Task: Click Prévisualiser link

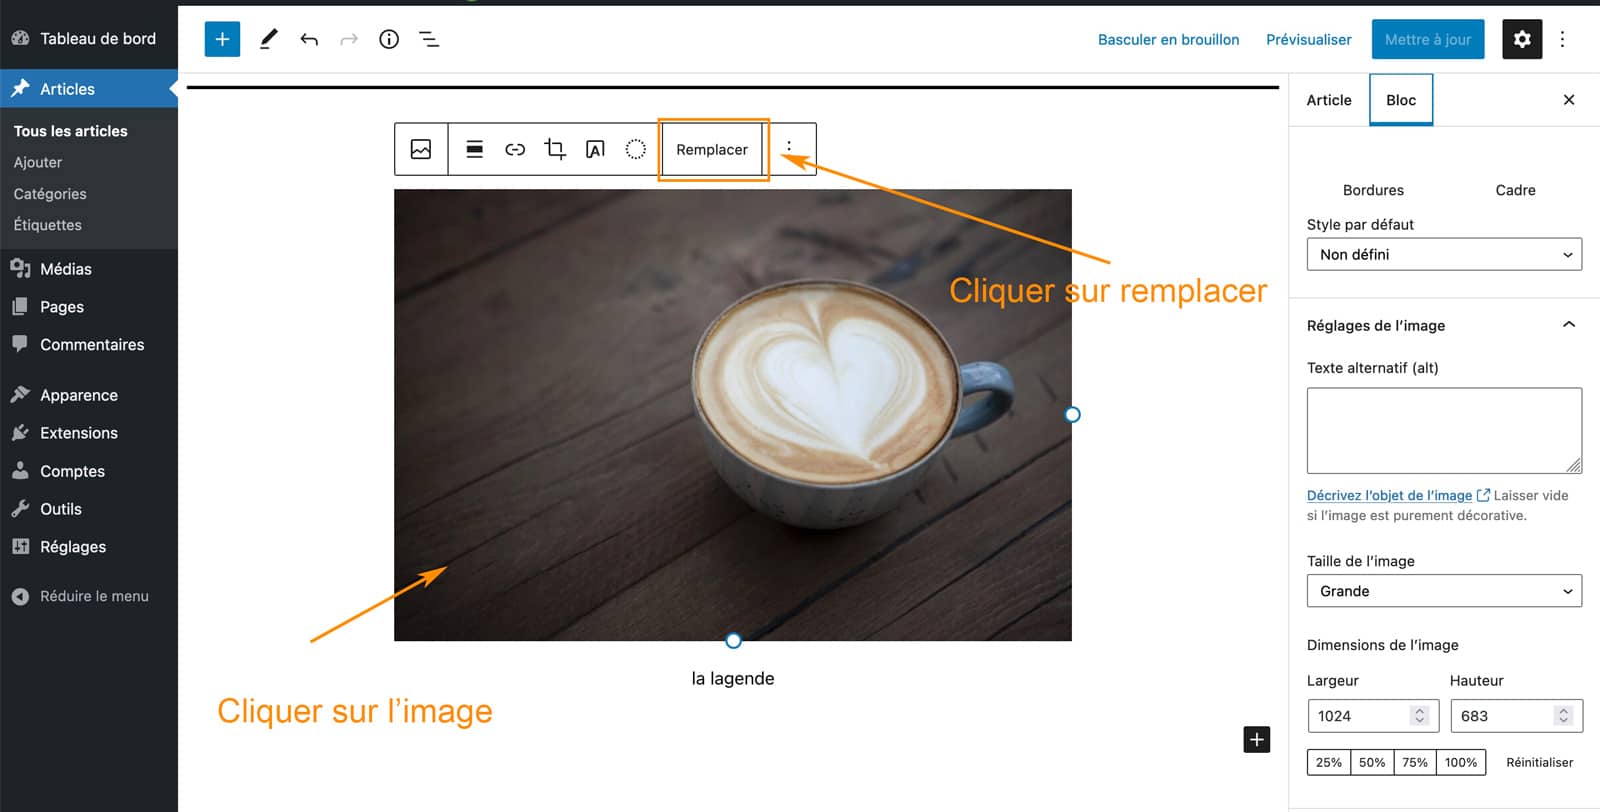Action: [x=1308, y=39]
